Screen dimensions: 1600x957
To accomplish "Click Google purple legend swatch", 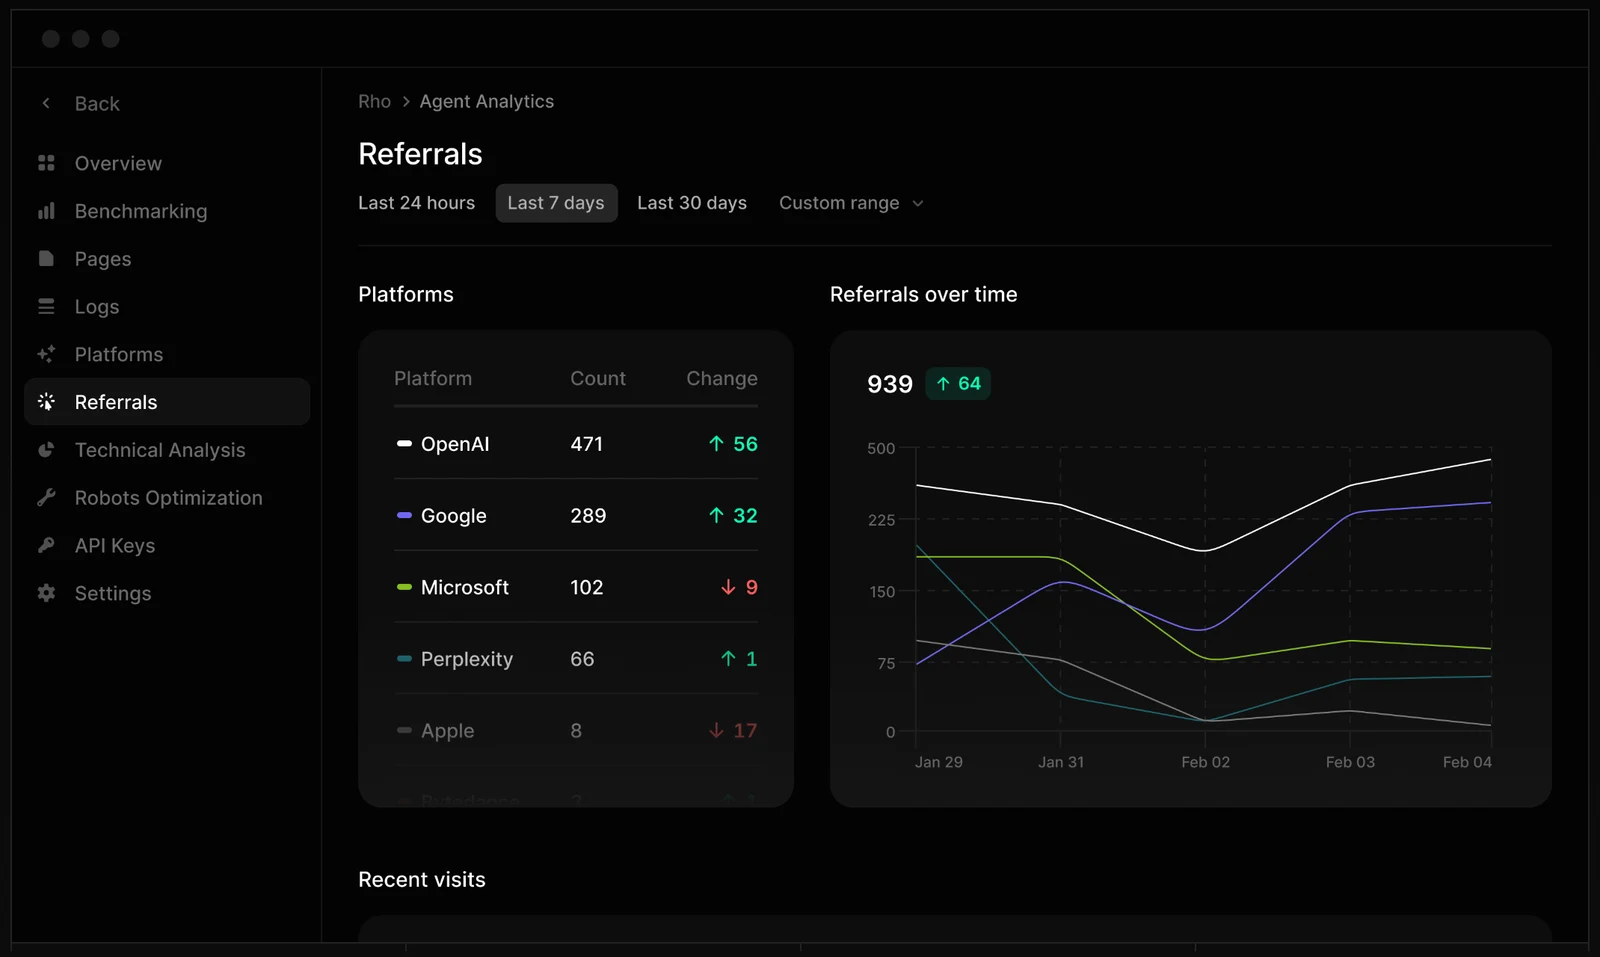I will (x=404, y=515).
